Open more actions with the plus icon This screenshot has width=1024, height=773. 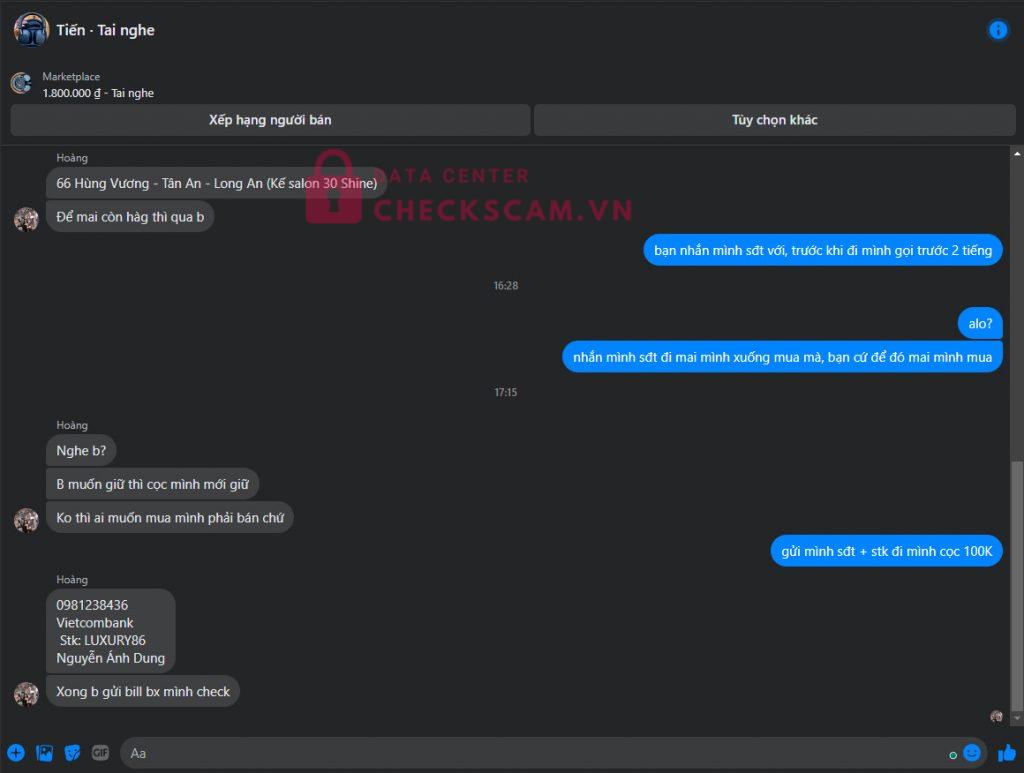(16, 753)
